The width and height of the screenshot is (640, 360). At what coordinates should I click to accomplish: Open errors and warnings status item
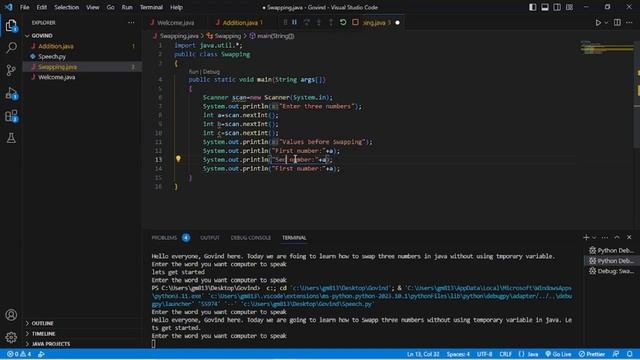coord(19,354)
